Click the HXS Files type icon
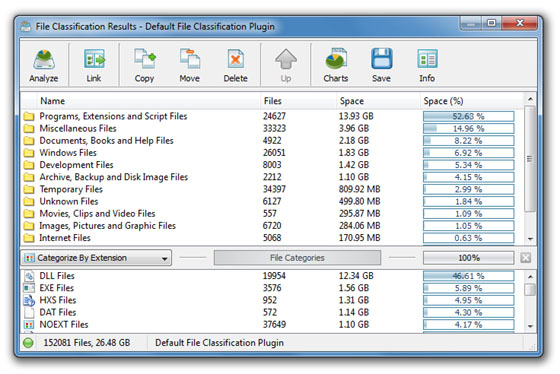Screen dimensions: 560x374 point(29,300)
